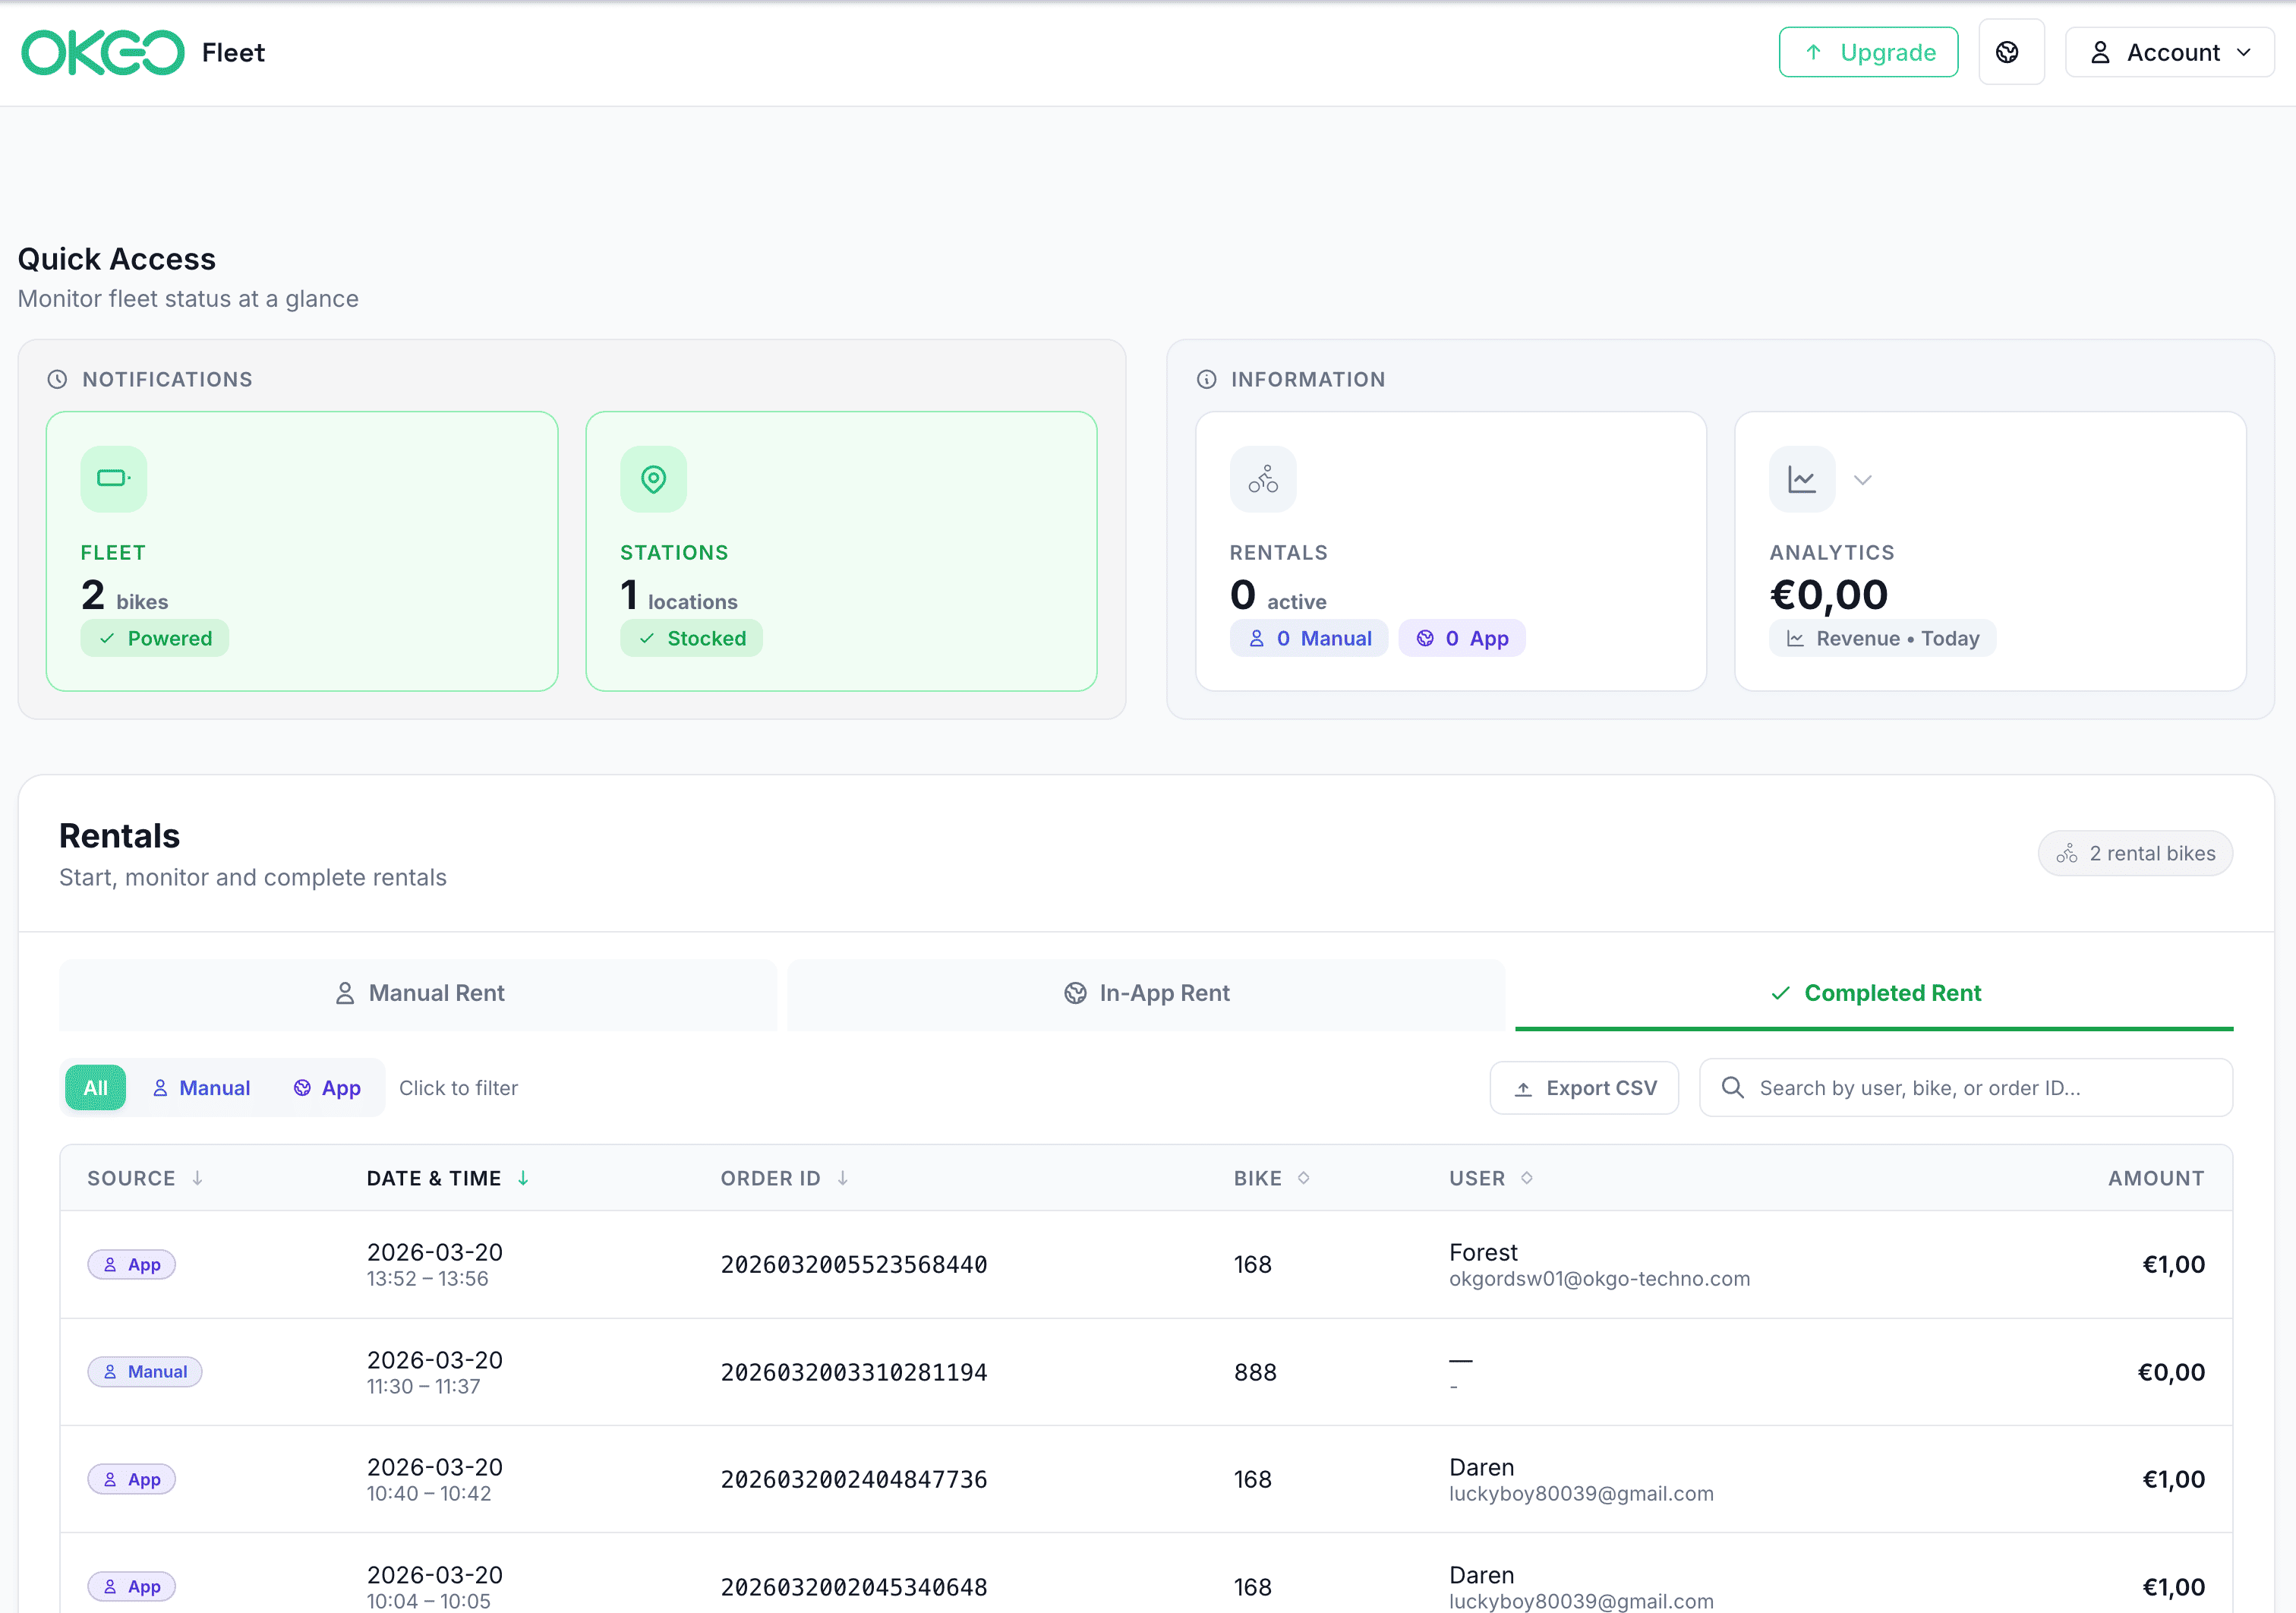Click the Rentals bicycle icon
2296x1613 pixels.
(1262, 479)
